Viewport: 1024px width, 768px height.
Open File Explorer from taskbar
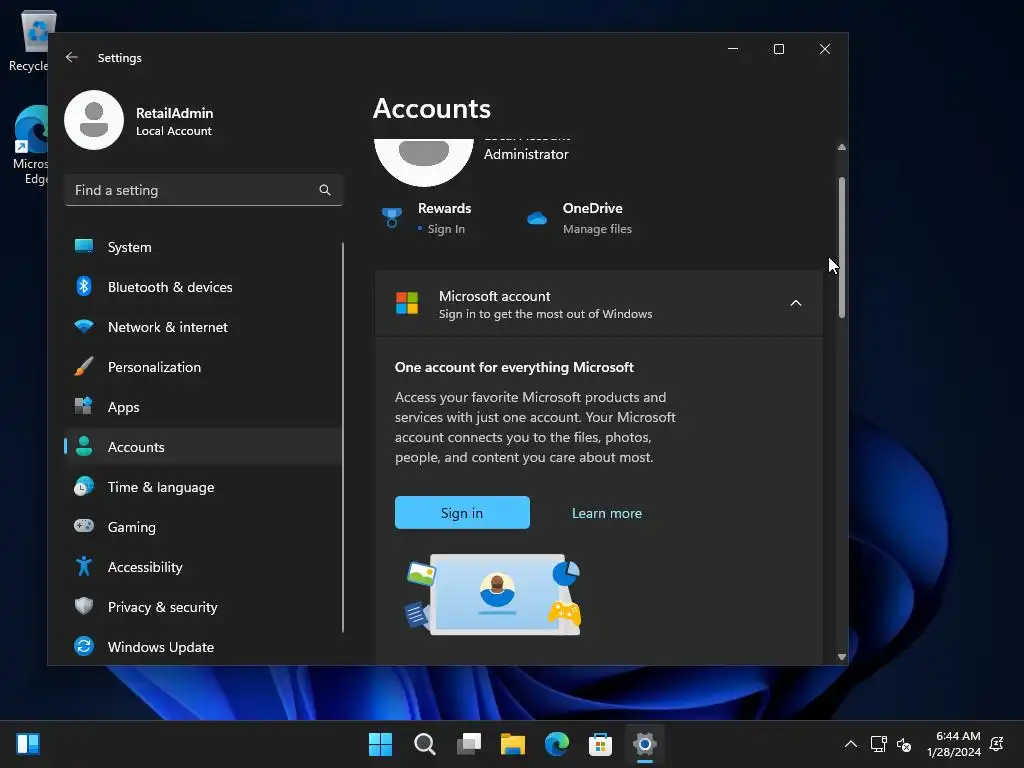[513, 744]
